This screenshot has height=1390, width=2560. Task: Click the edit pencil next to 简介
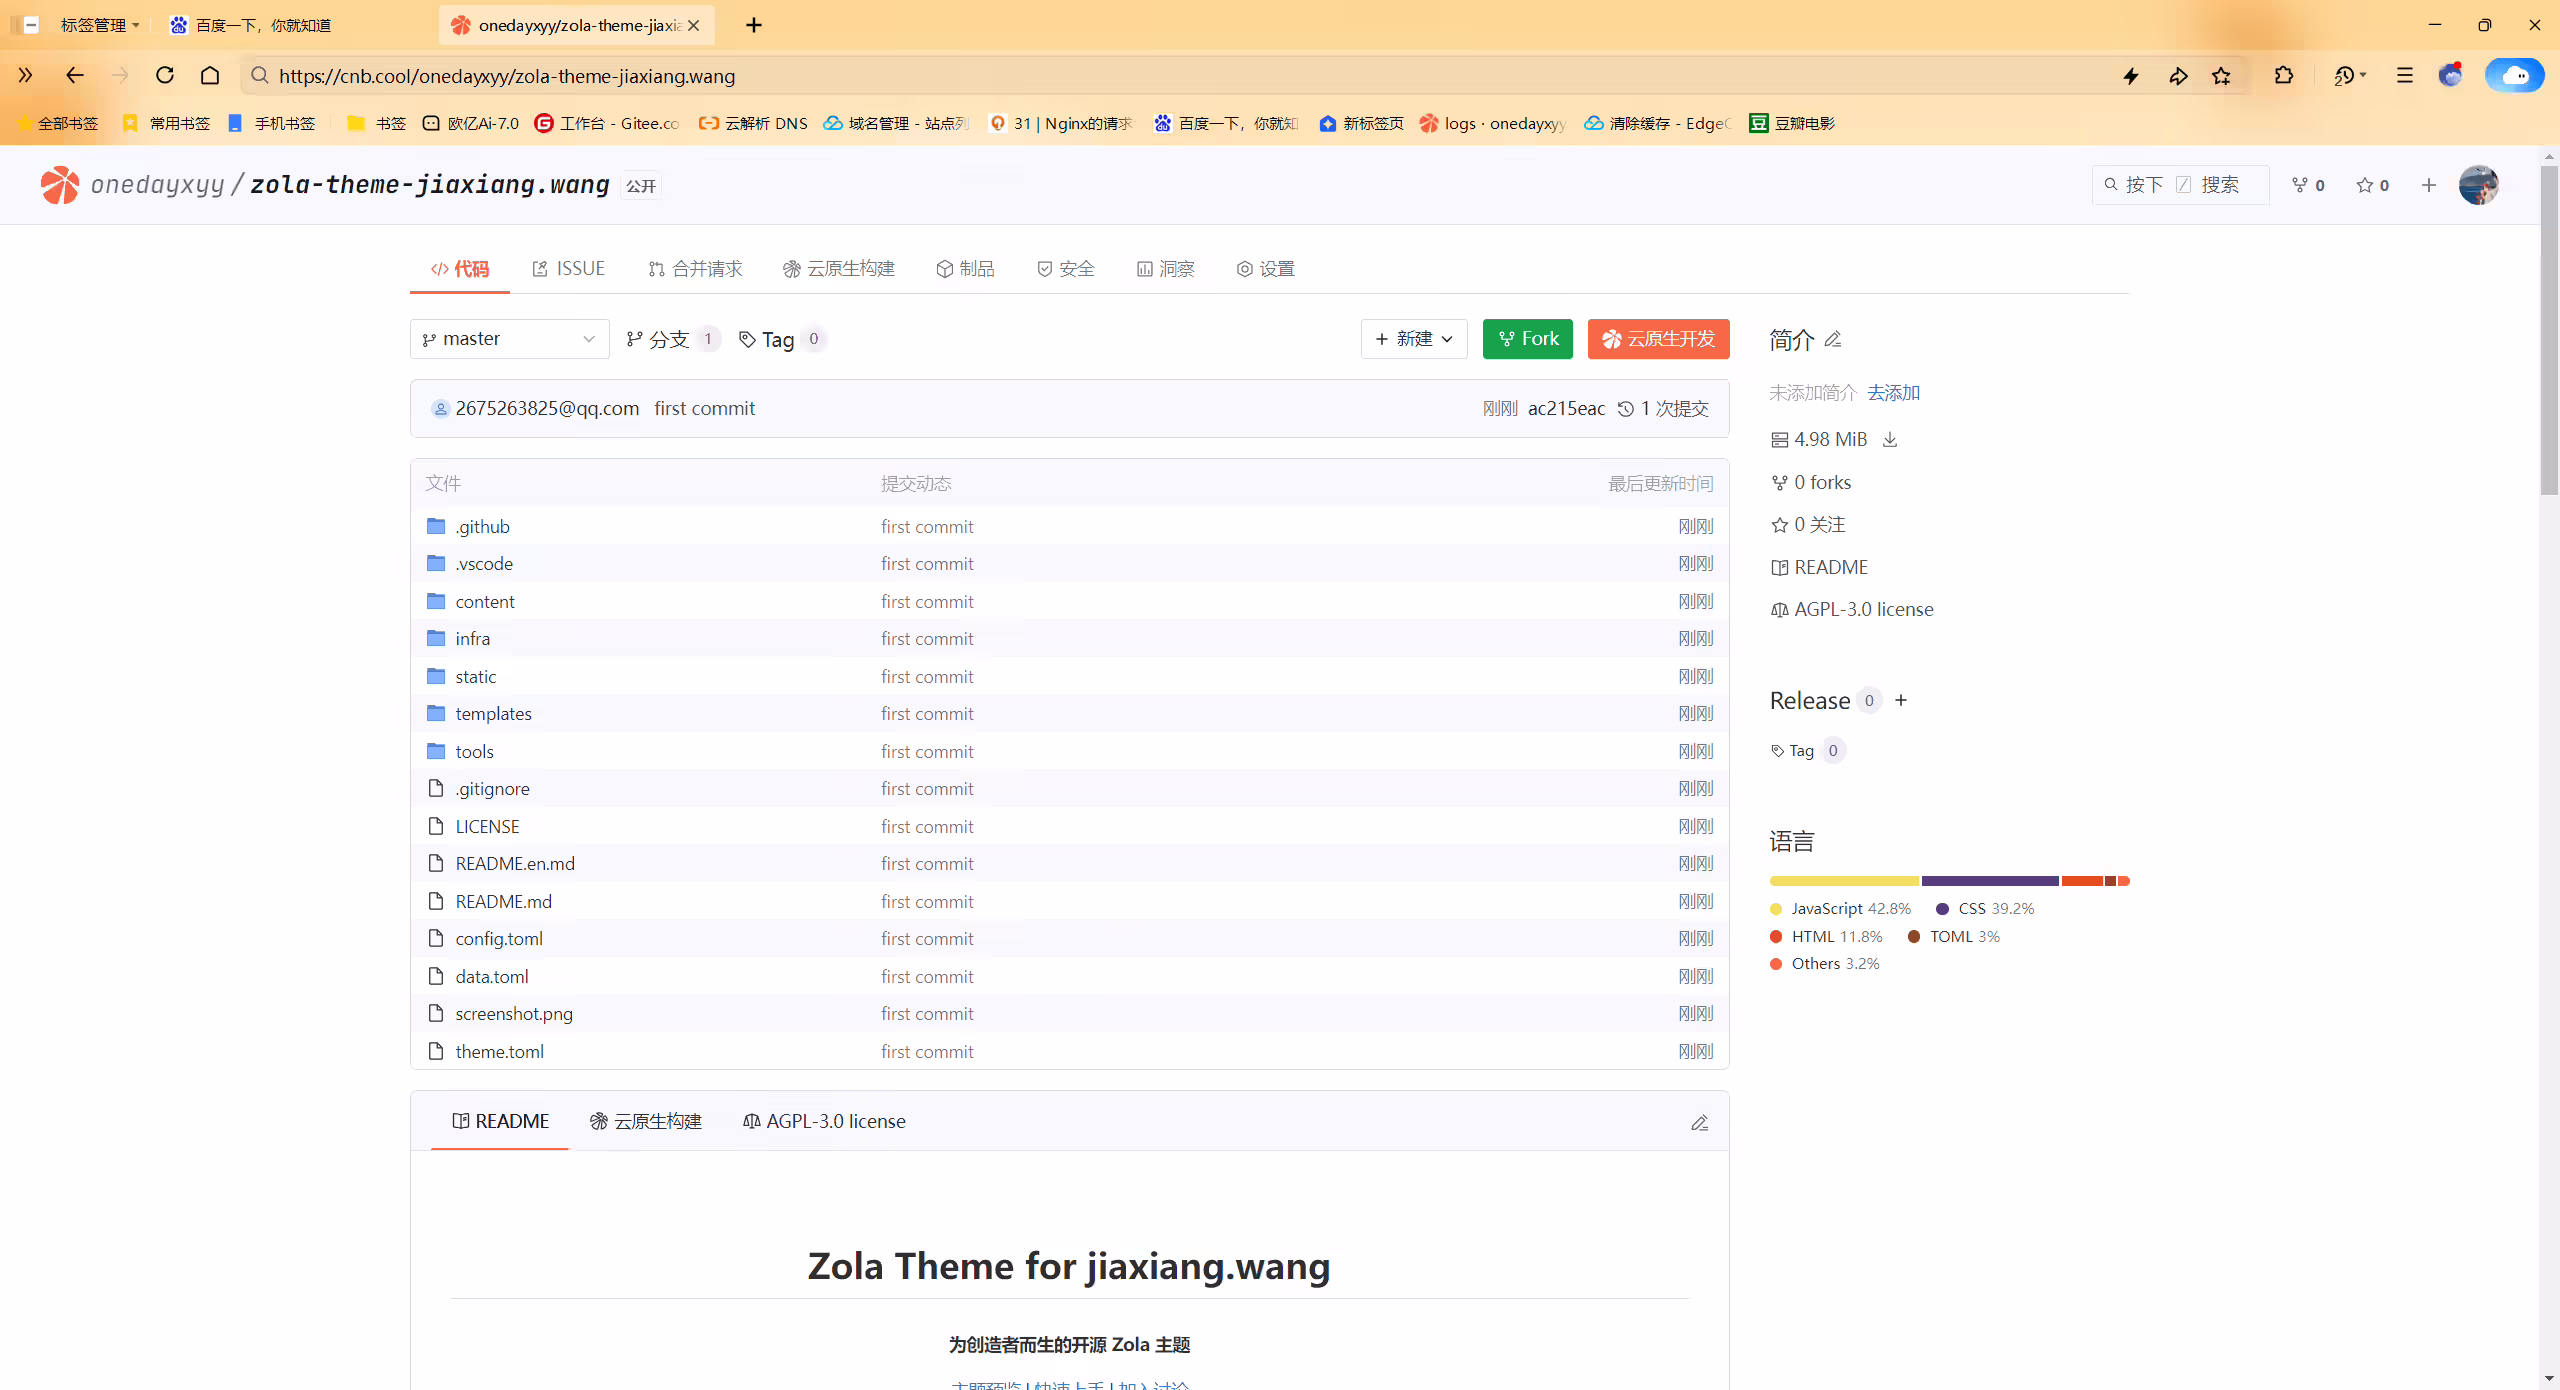click(1833, 339)
